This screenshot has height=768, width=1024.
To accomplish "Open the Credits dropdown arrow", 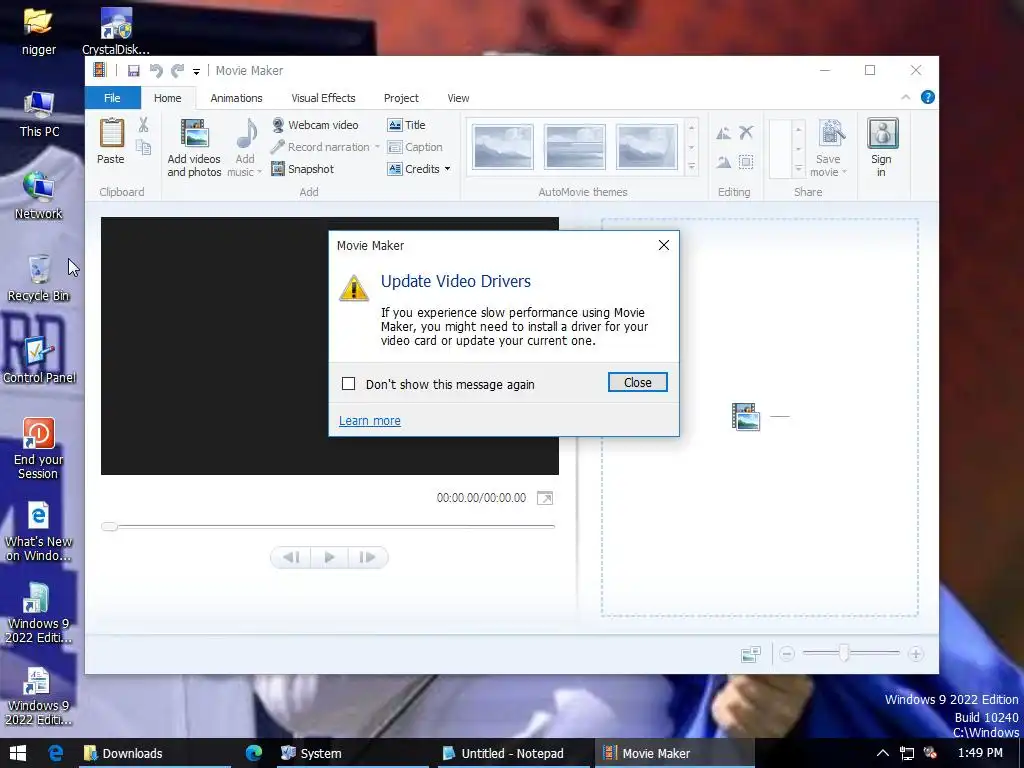I will [x=447, y=169].
